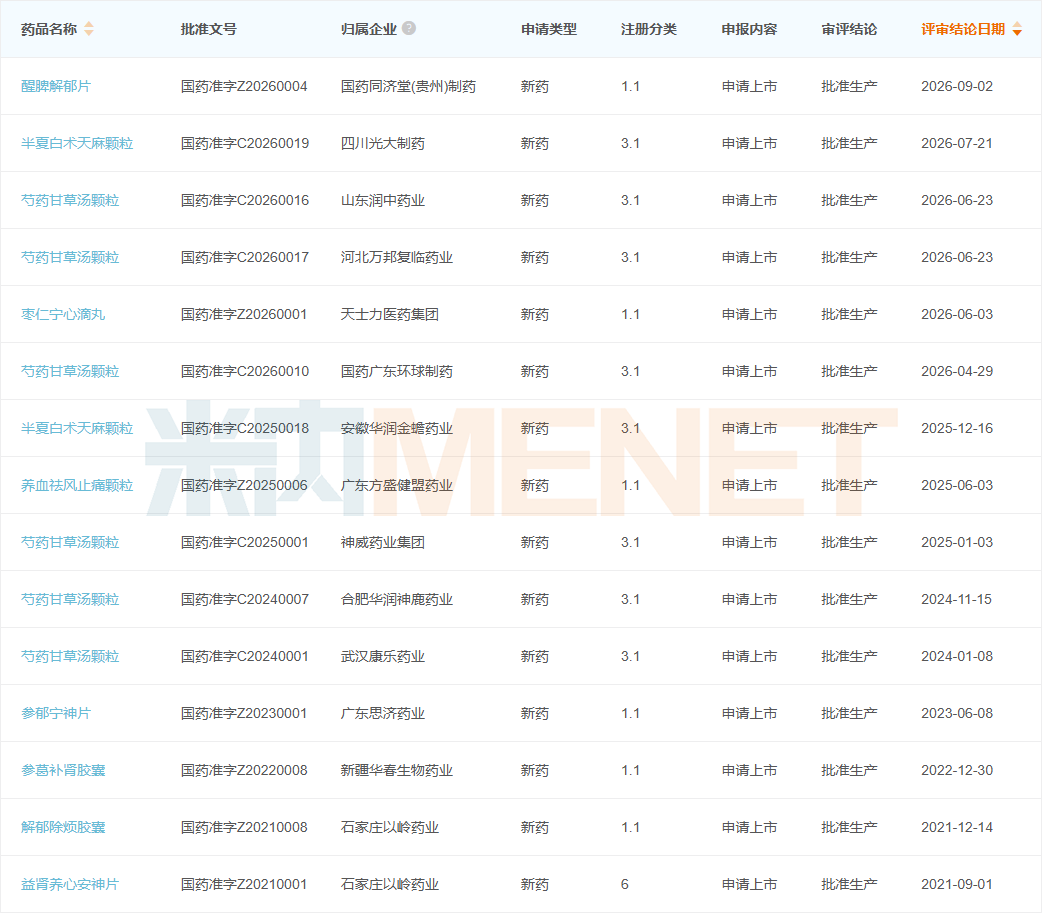Select approval number 国药准字Z20260001
This screenshot has height=915, width=1043.
point(244,315)
